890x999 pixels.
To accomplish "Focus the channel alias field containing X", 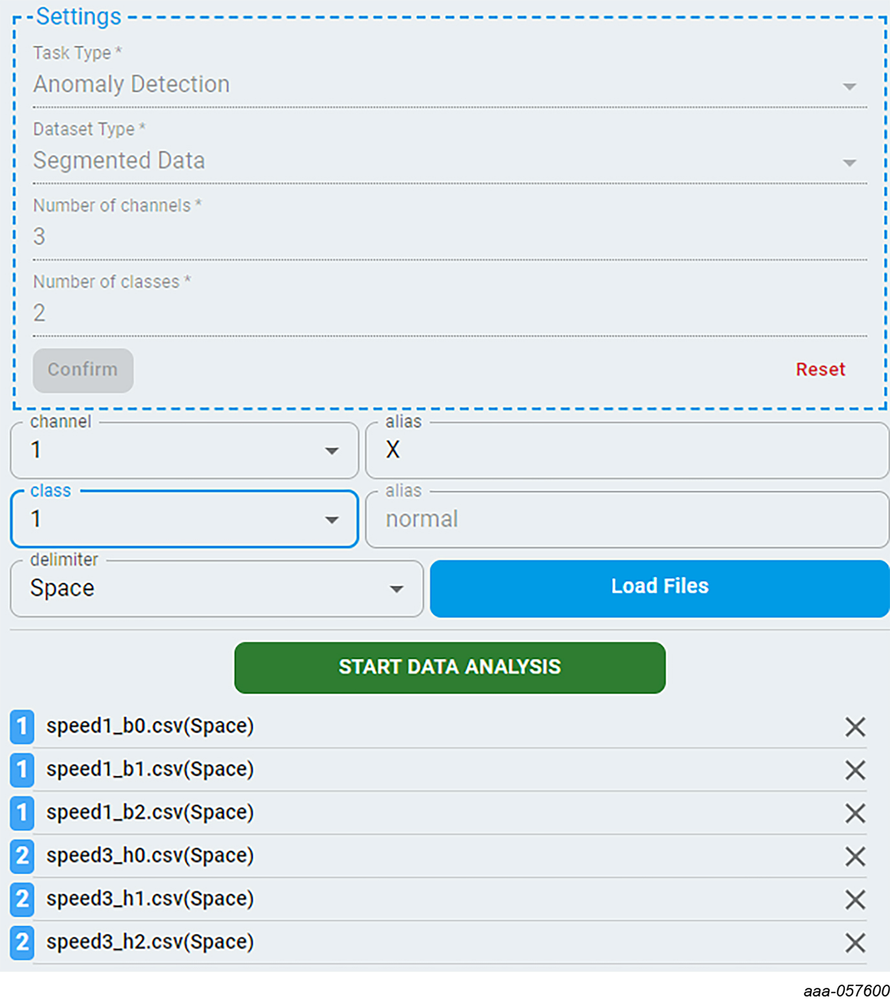I will pyautogui.click(x=626, y=451).
